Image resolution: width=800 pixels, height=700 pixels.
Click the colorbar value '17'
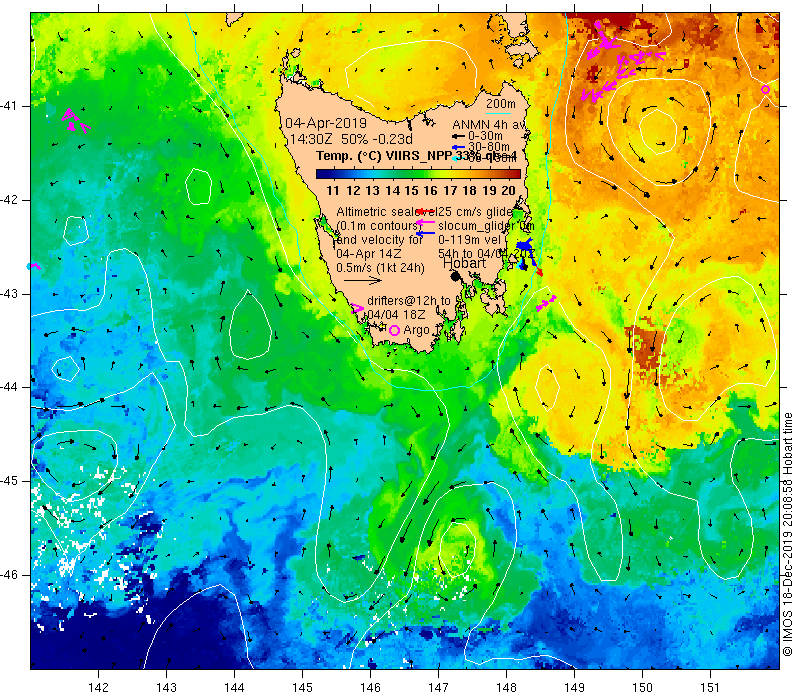pos(450,191)
